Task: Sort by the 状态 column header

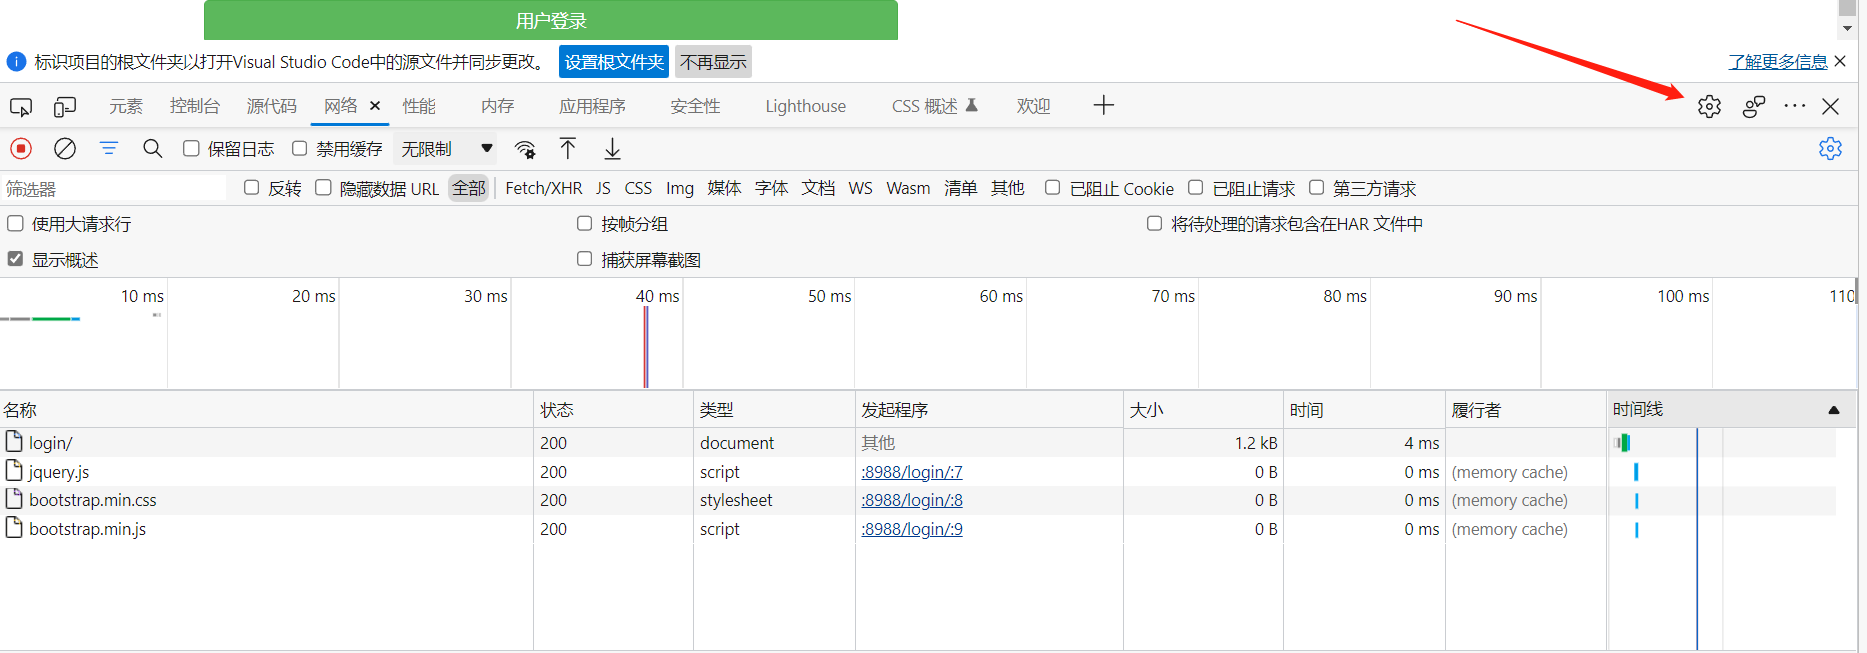Action: (613, 410)
